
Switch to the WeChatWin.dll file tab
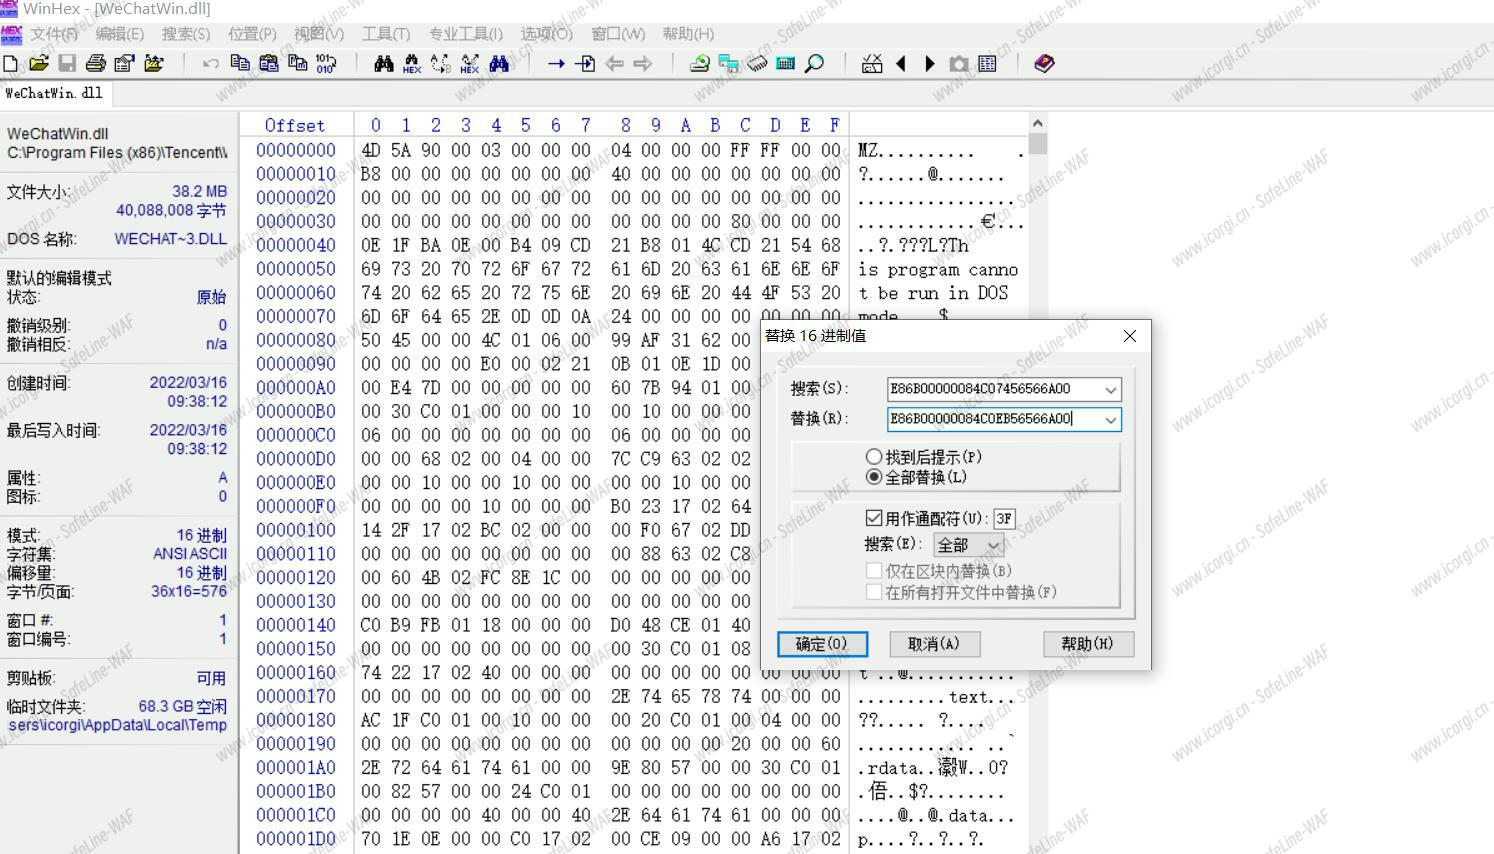click(x=54, y=93)
